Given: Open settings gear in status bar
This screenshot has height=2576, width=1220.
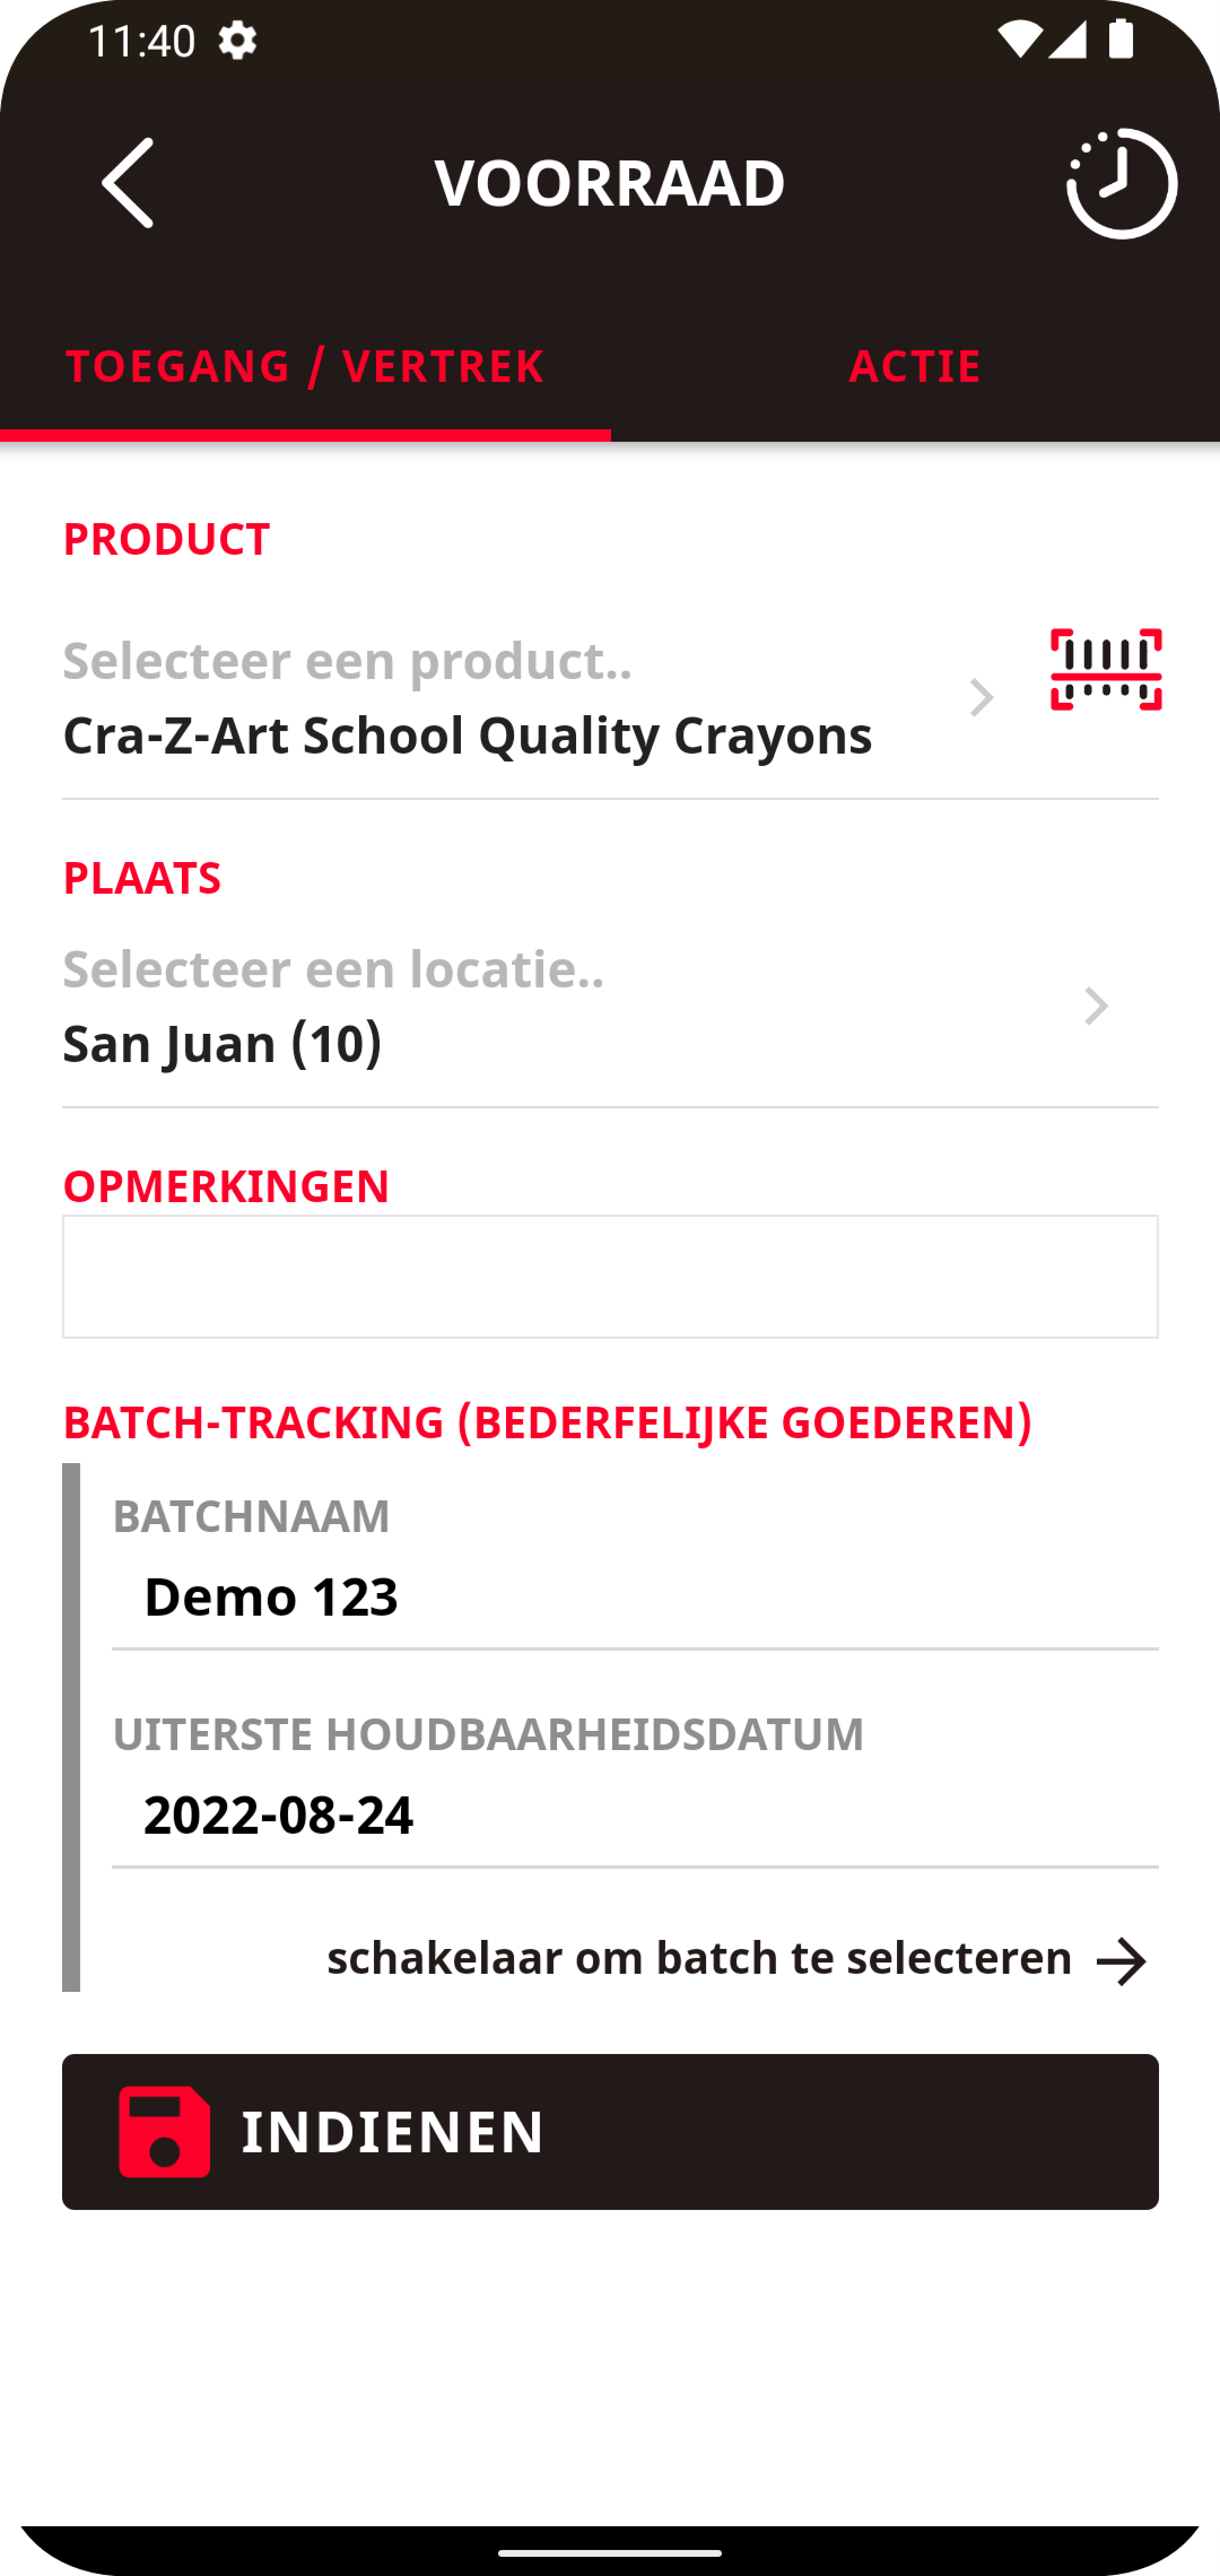Looking at the screenshot, I should coord(237,41).
